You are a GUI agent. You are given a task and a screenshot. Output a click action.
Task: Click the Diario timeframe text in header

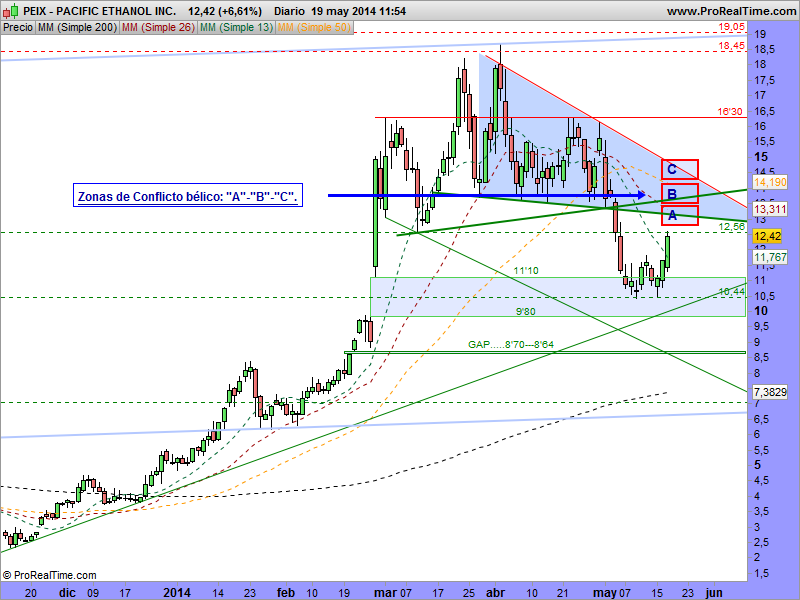coord(289,11)
